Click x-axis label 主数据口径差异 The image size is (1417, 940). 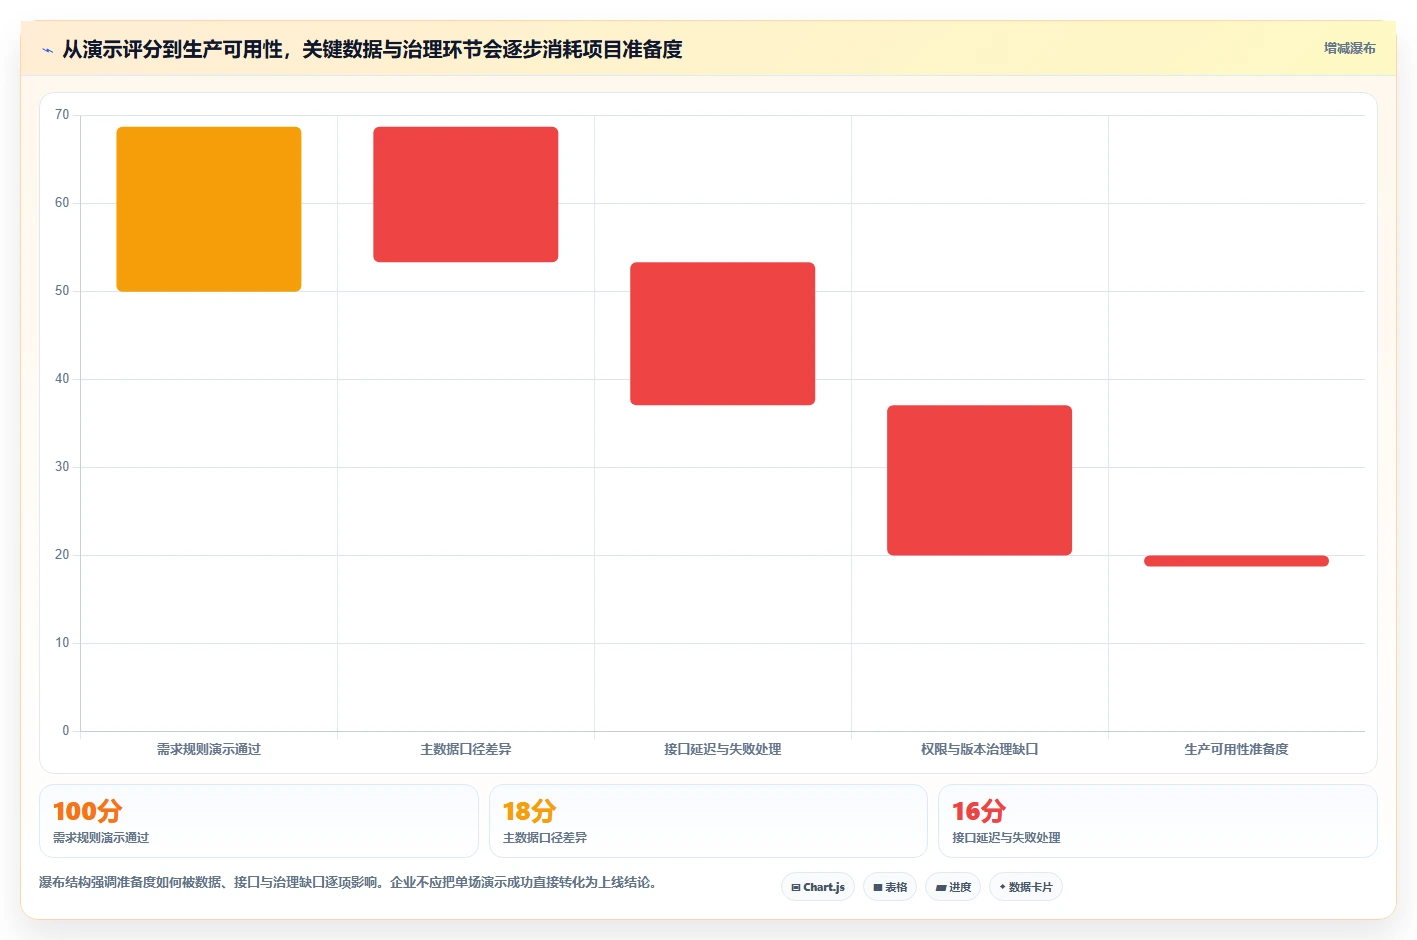tap(466, 749)
